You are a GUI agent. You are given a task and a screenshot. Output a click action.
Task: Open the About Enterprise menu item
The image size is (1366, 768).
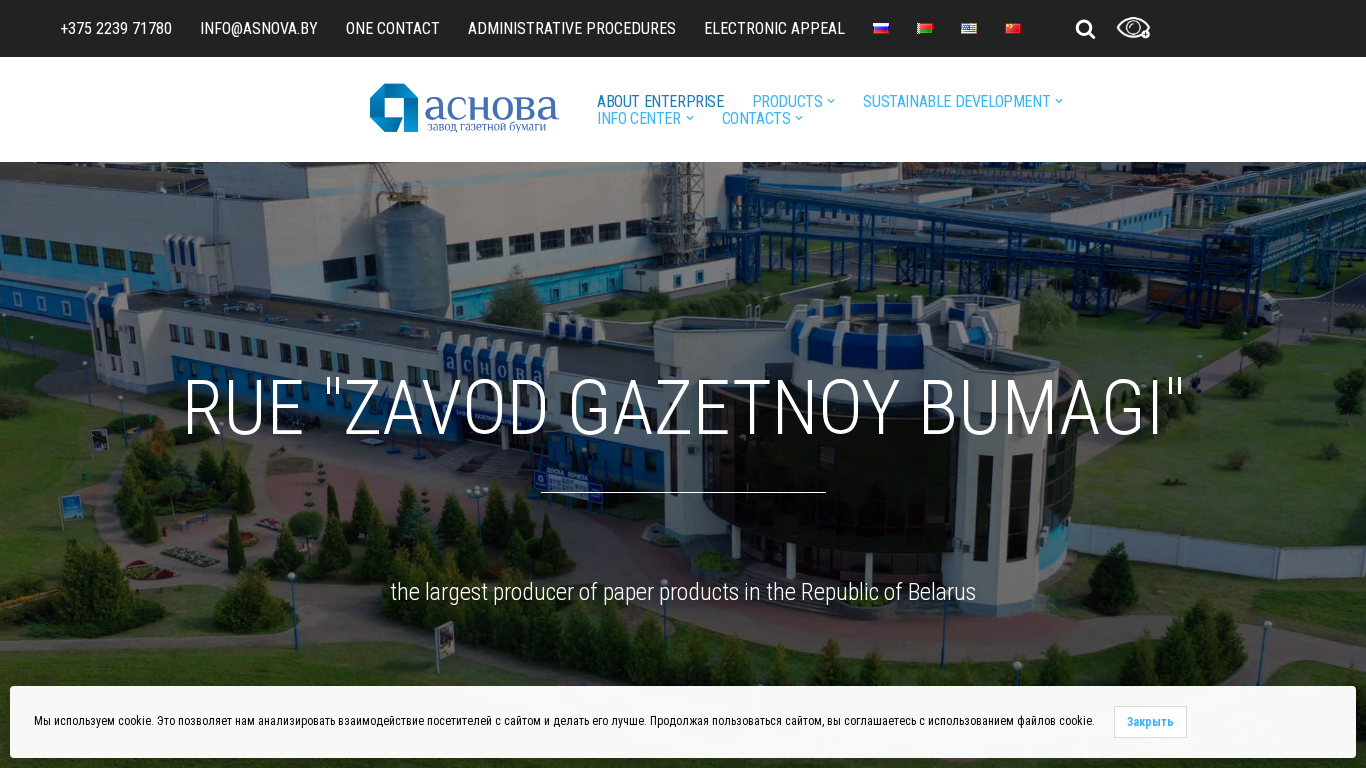click(x=660, y=101)
